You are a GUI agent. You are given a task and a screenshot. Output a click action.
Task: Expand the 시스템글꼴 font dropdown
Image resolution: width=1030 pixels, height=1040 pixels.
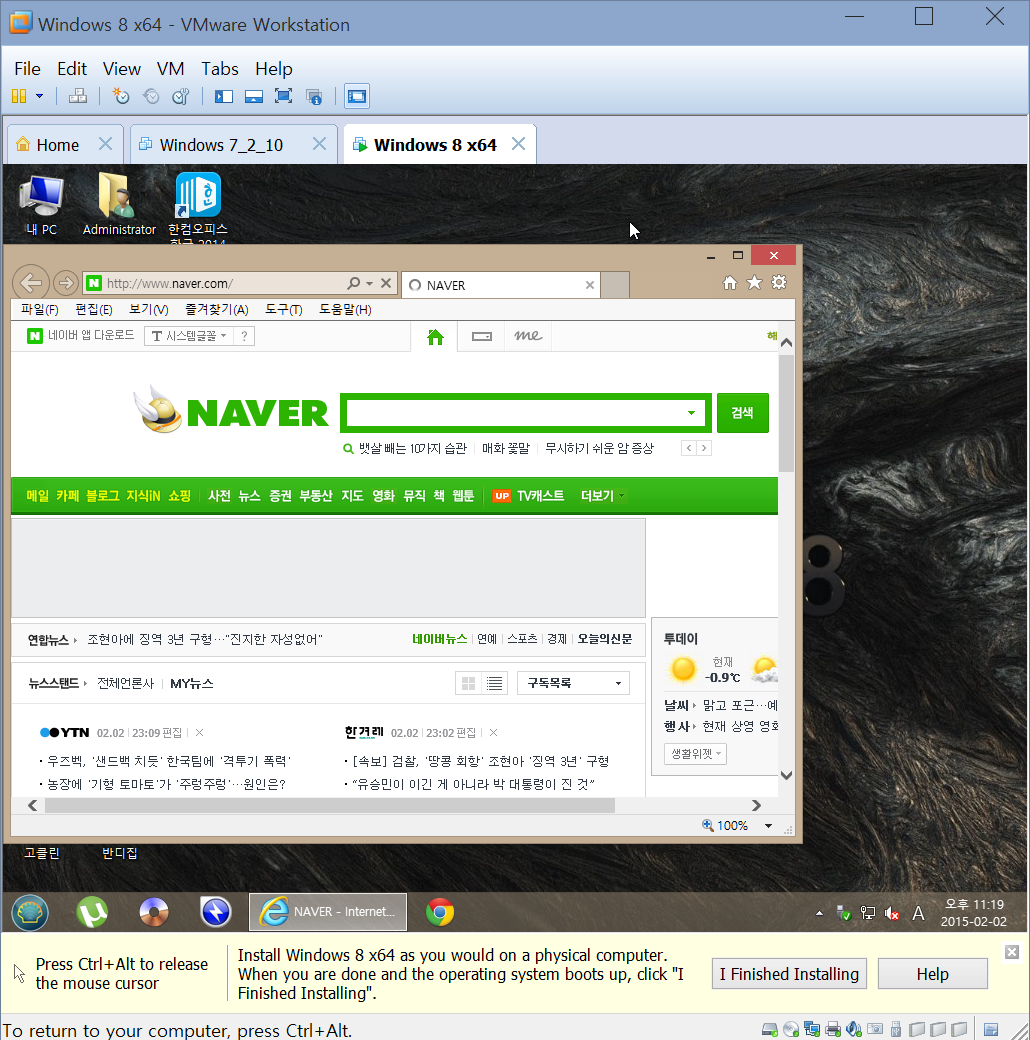[x=190, y=336]
